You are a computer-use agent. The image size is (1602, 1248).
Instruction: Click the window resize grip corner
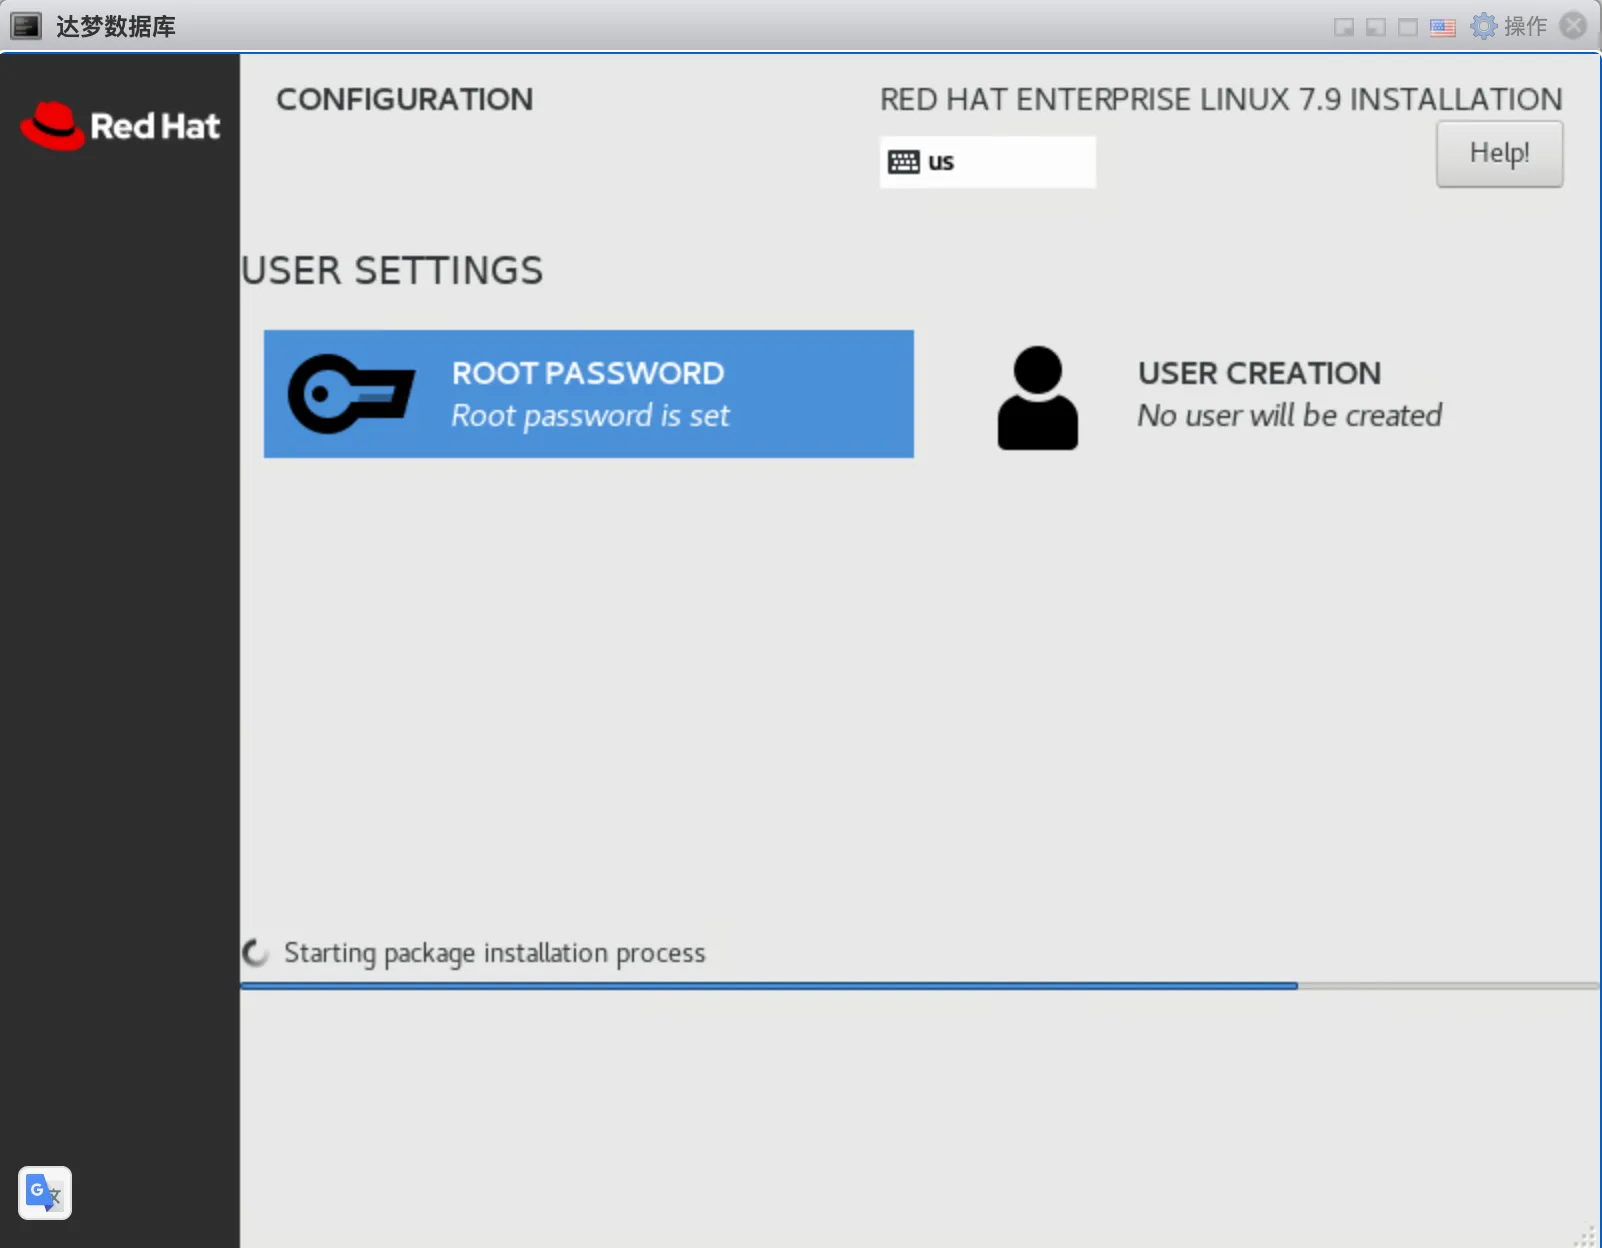[1586, 1236]
